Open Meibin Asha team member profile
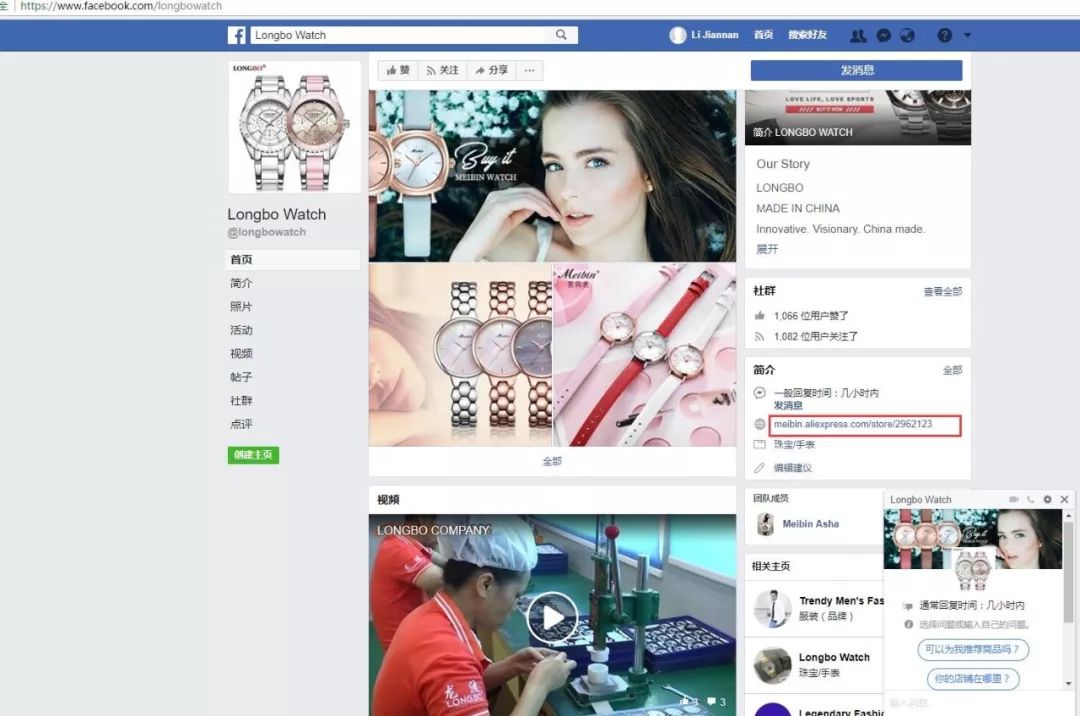The image size is (1080, 716). point(811,524)
